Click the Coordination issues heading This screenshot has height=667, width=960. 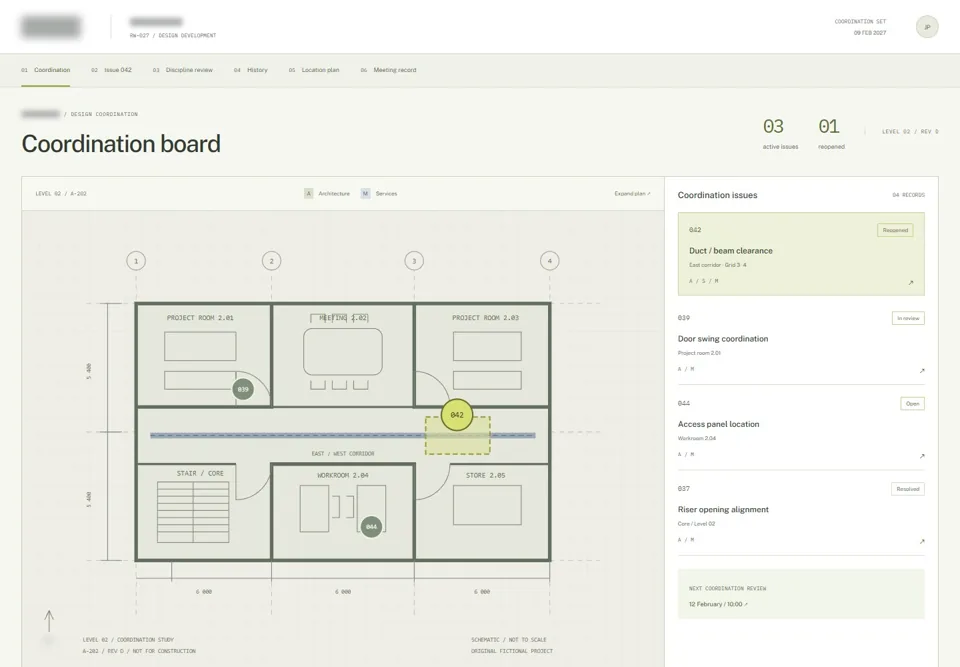click(718, 195)
